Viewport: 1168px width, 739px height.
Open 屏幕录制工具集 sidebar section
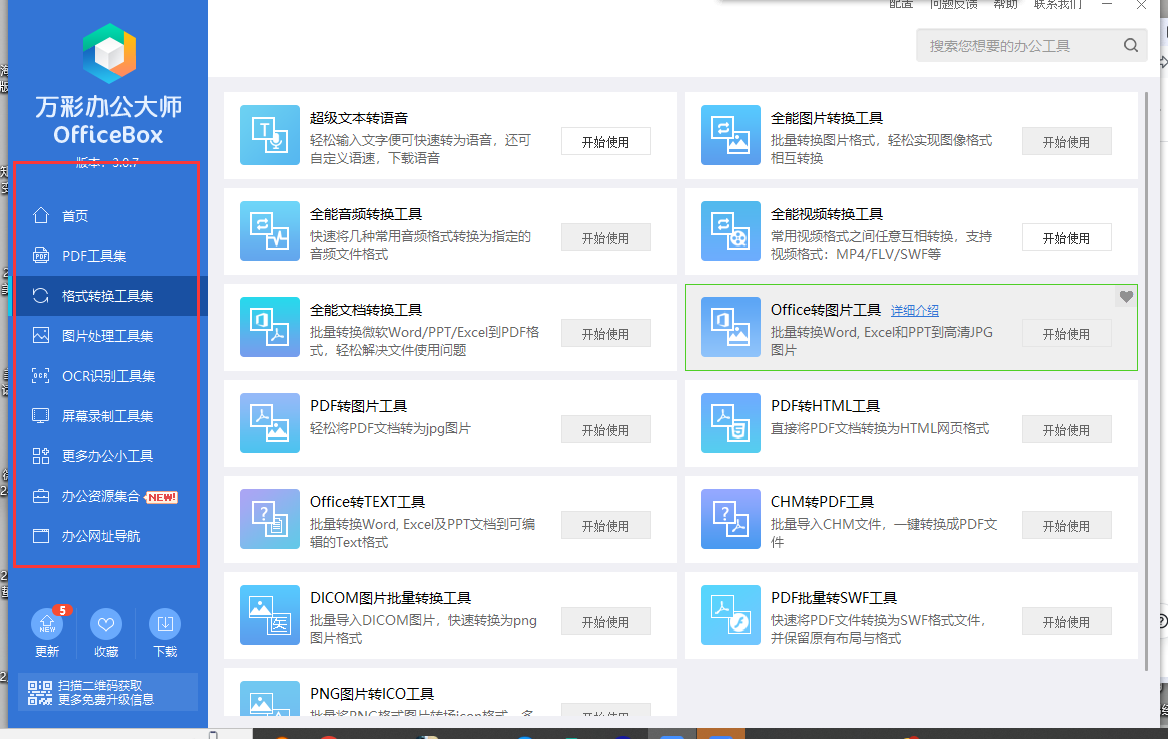106,416
